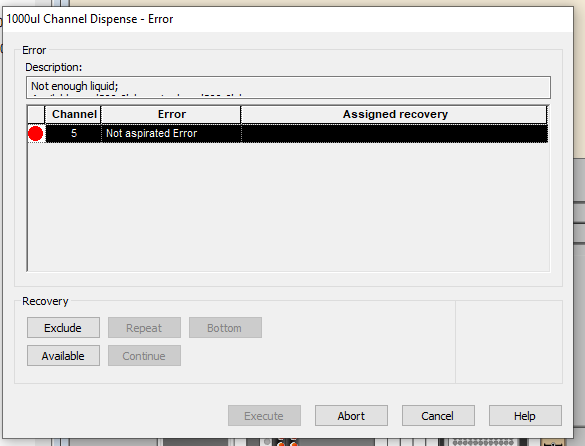Click the grayed-out Execute button
The width and height of the screenshot is (585, 446).
(x=264, y=416)
